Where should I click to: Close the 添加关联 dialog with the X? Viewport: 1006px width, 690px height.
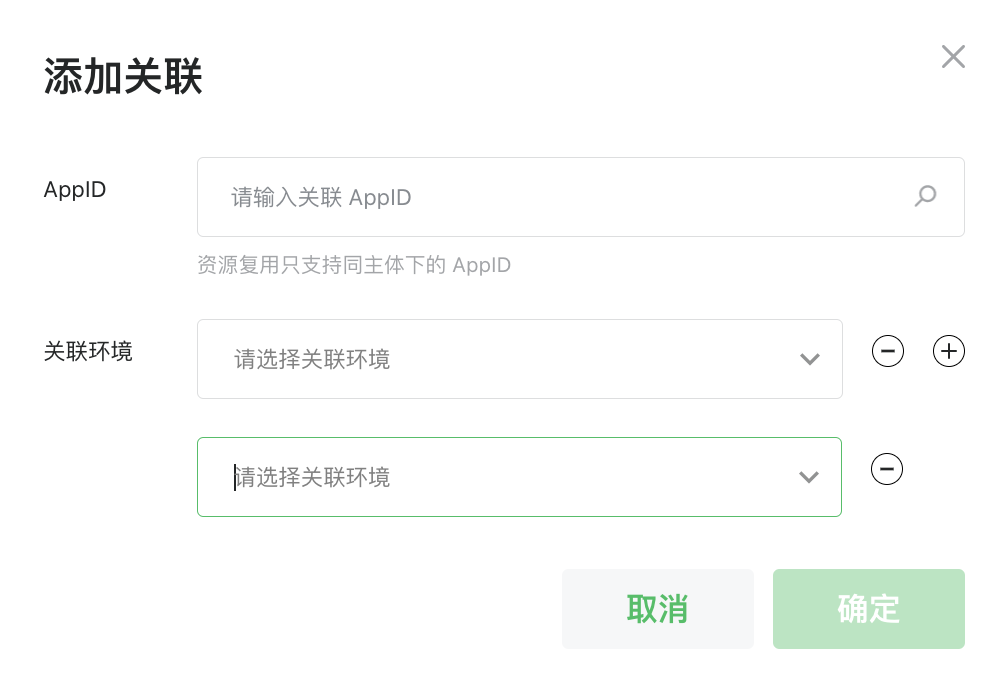[953, 56]
